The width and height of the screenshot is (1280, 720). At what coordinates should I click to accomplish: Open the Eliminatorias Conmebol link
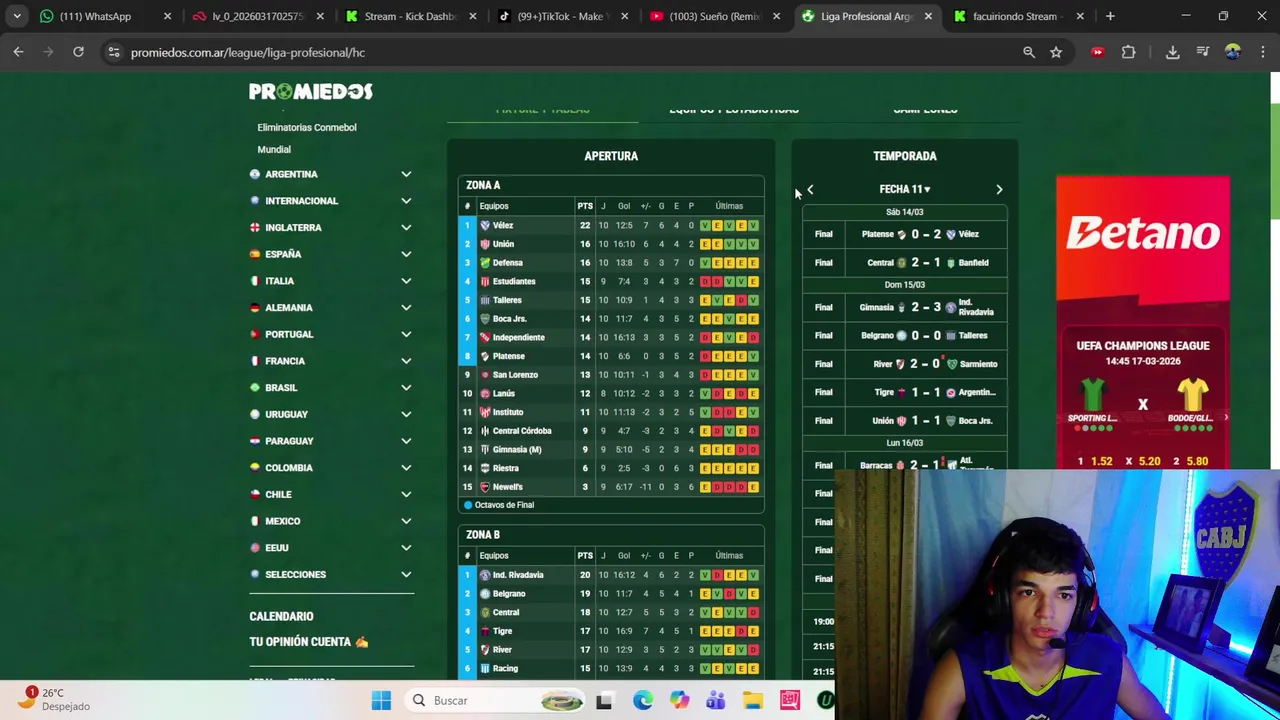point(307,127)
